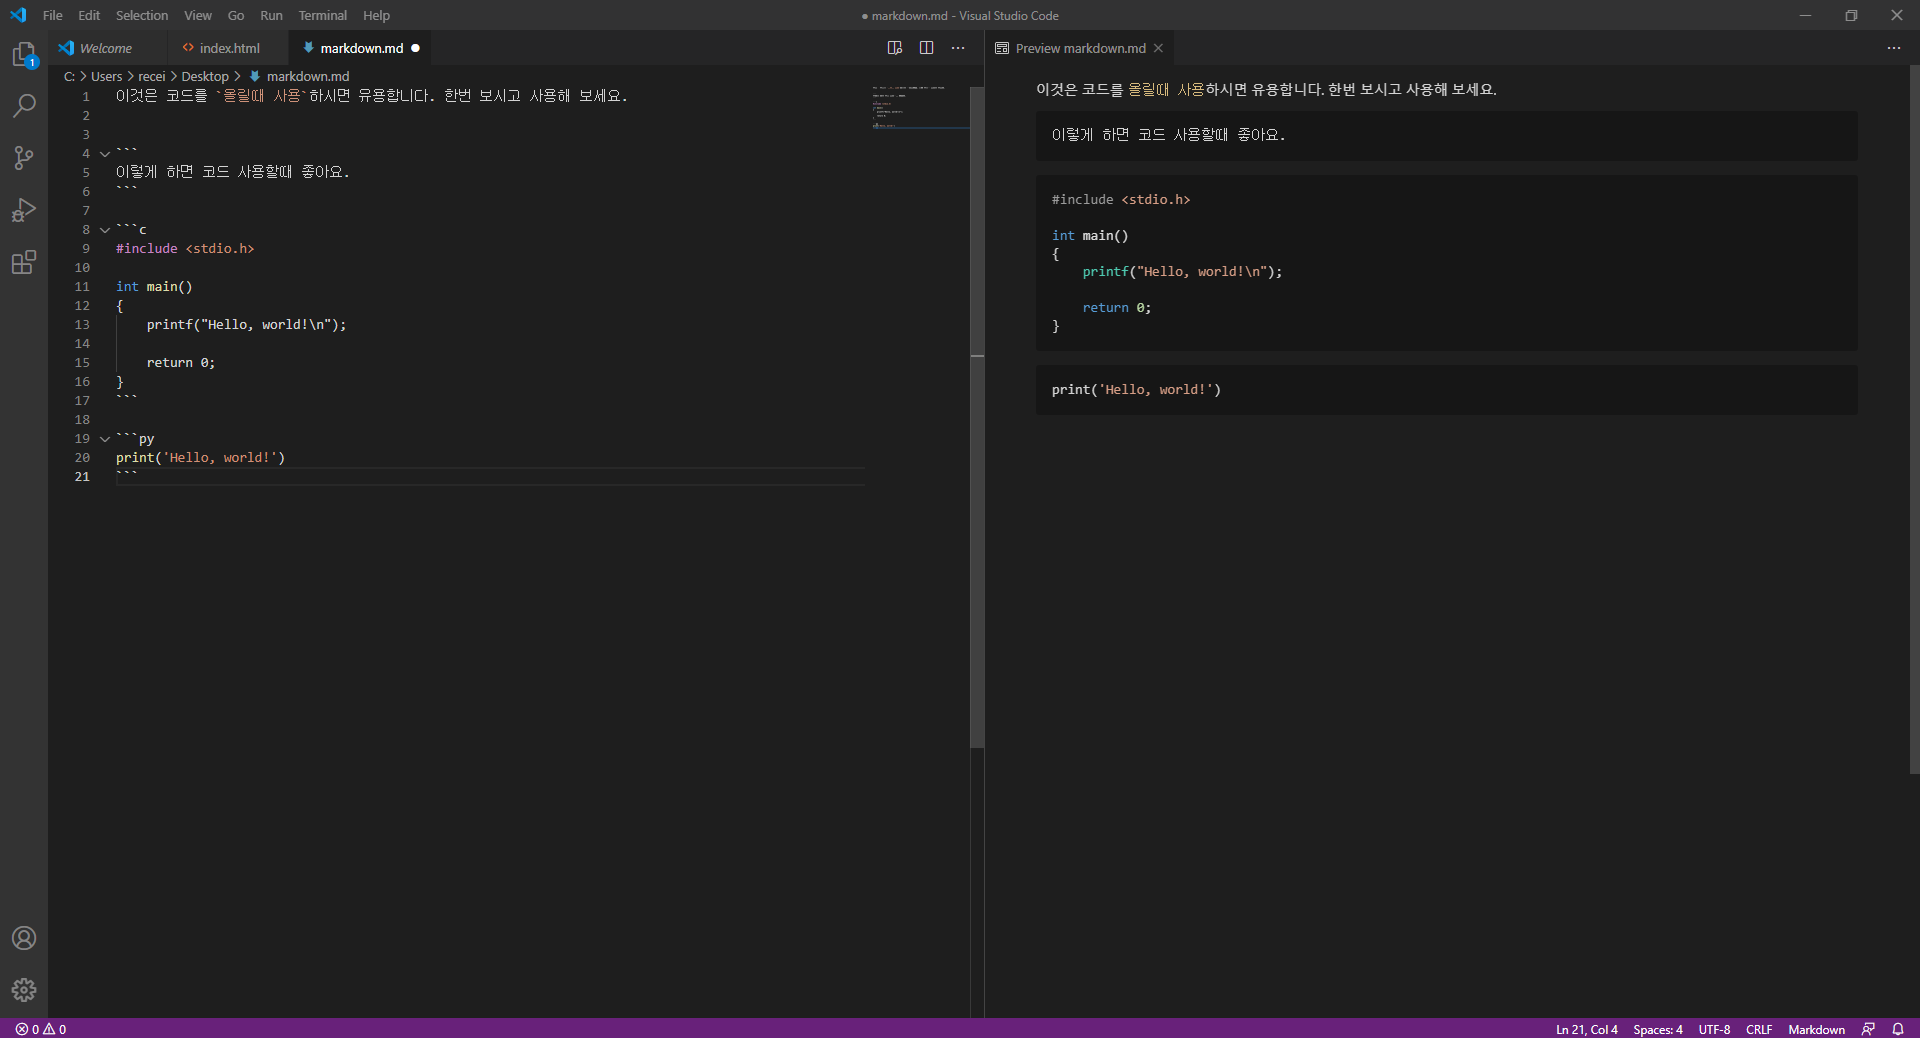Click line number 1 in gutter

(86, 97)
